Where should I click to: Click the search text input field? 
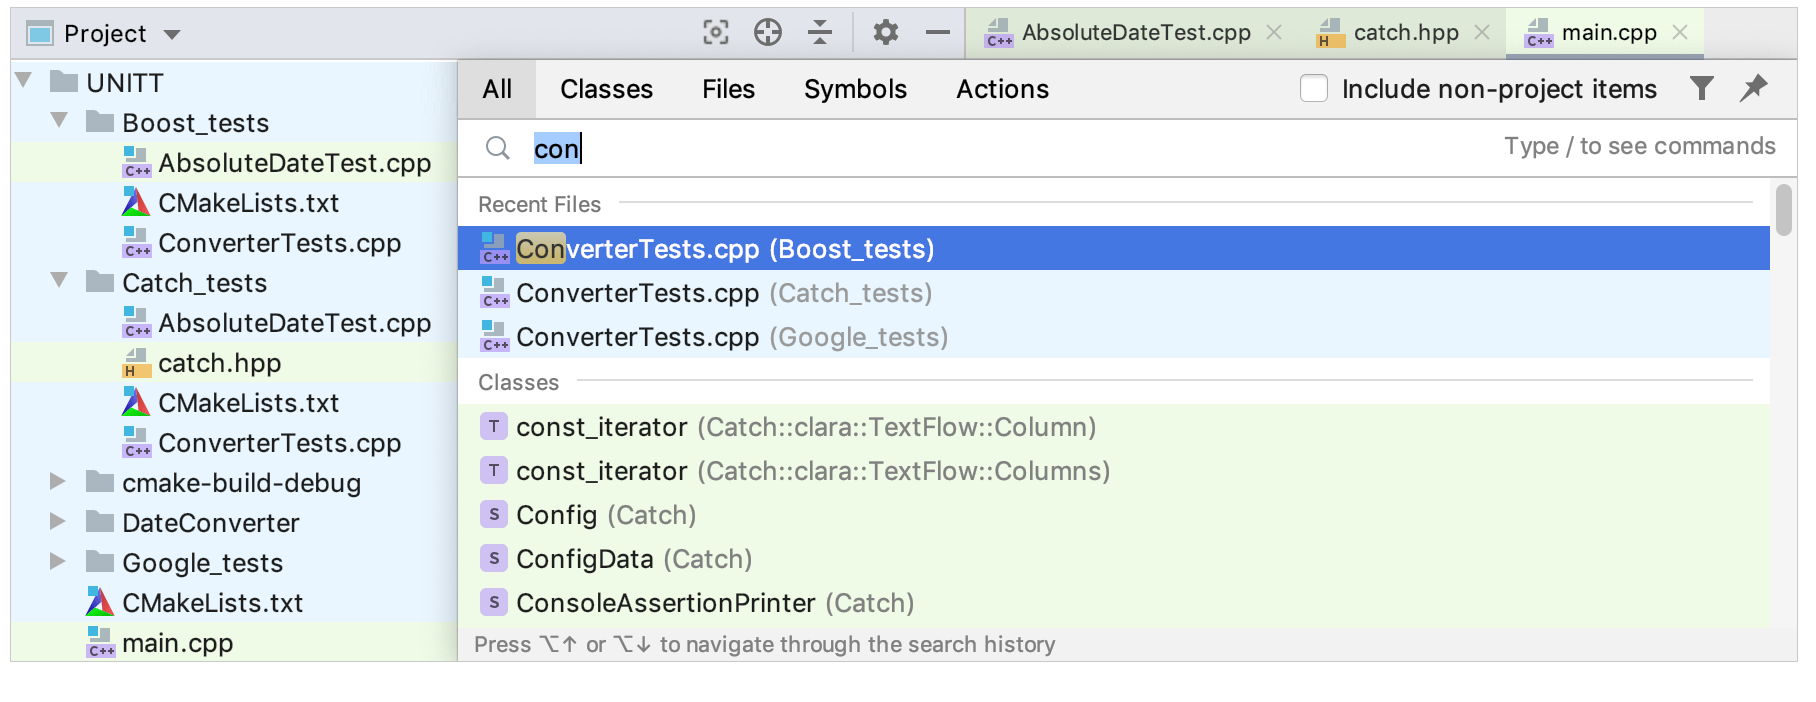pos(1000,149)
